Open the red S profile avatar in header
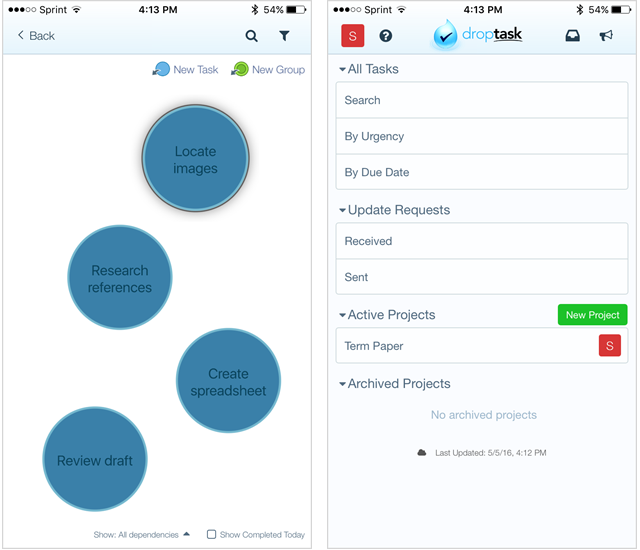640x550 pixels. (353, 36)
